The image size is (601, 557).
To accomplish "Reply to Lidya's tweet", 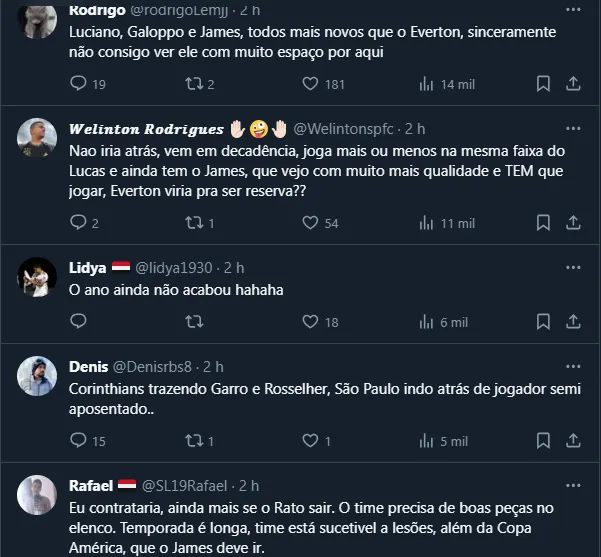I will (79, 322).
